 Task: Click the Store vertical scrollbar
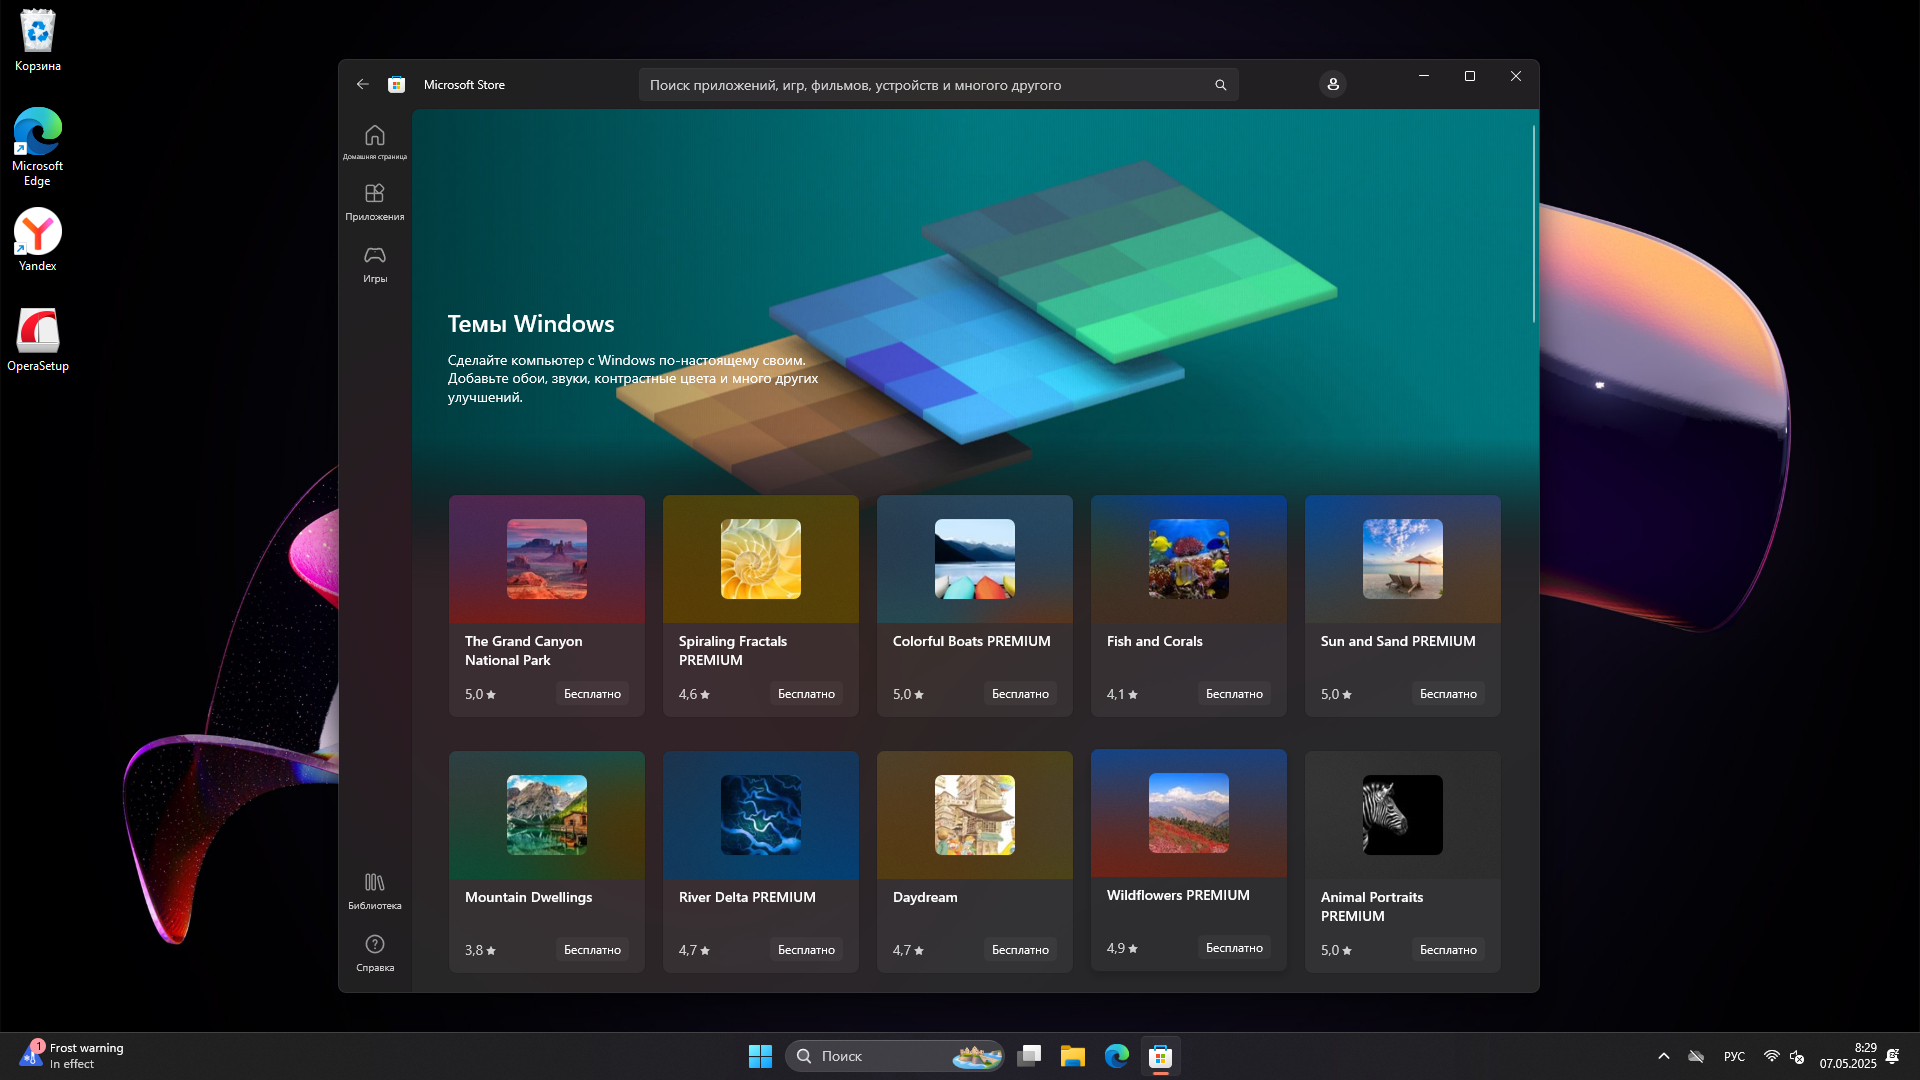[x=1533, y=225]
